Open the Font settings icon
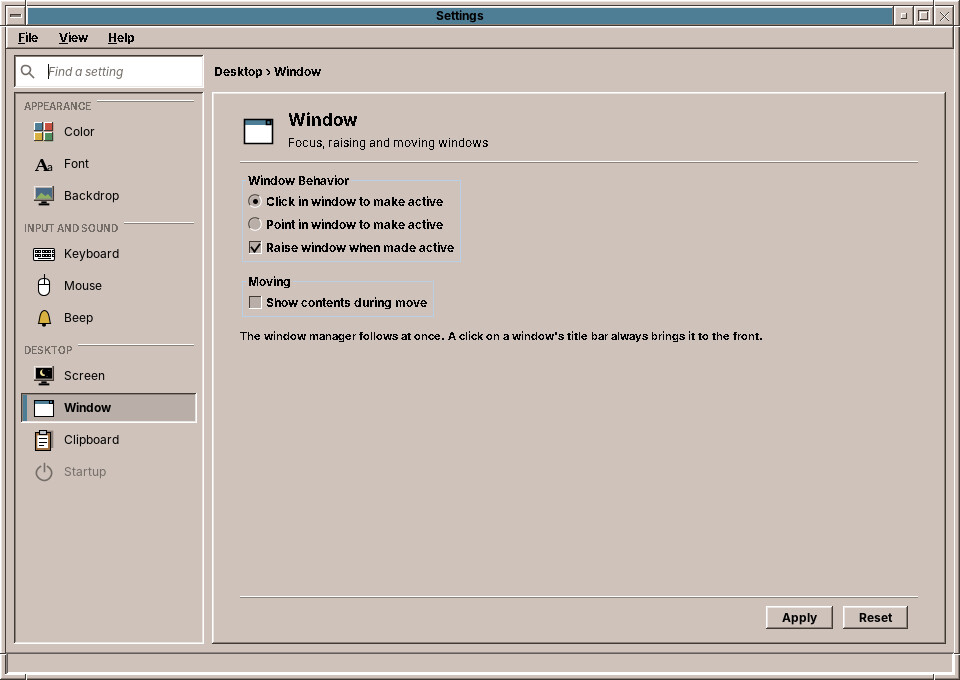Screen dimensions: 960x680 (x=43, y=164)
